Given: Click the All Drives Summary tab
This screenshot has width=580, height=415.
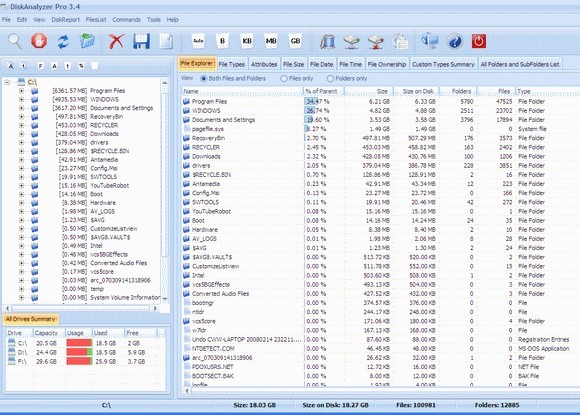Looking at the screenshot, I should click(30, 319).
